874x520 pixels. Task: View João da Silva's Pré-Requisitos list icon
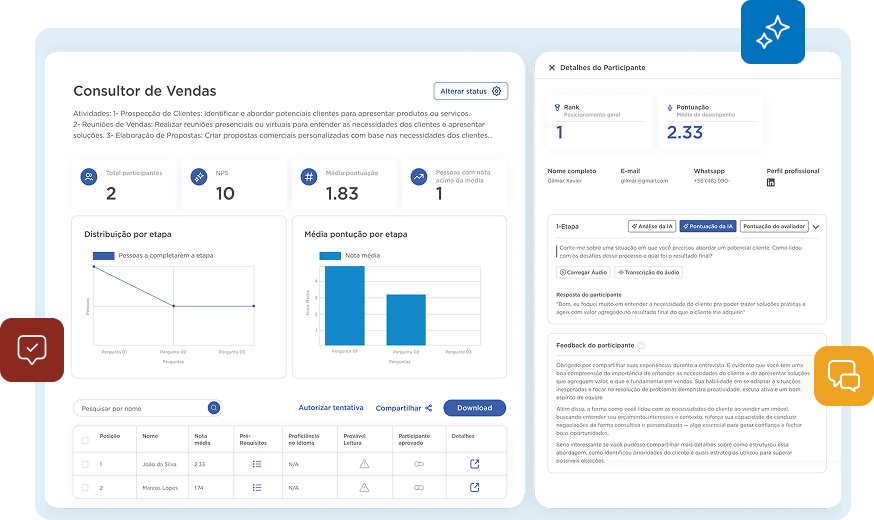[x=257, y=464]
